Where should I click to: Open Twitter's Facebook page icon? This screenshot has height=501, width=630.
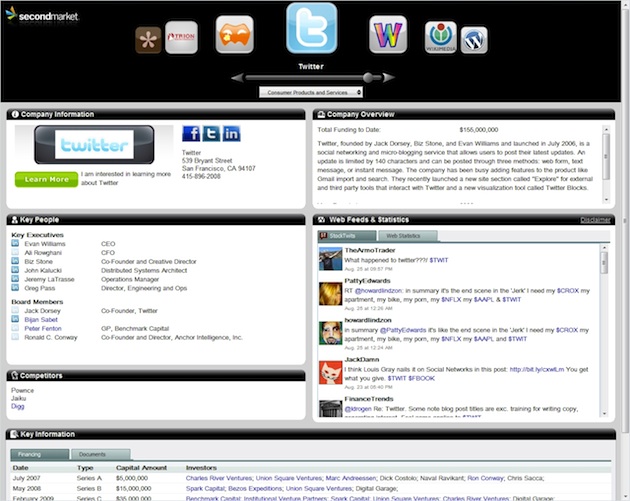coord(191,133)
